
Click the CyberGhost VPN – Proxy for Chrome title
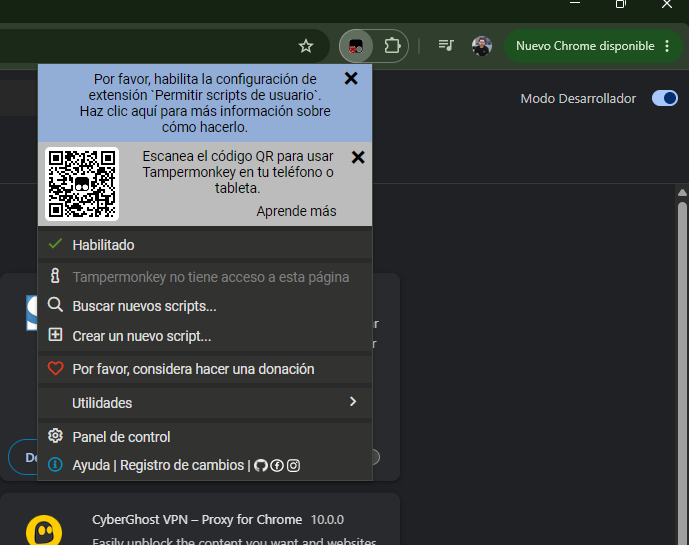point(197,520)
